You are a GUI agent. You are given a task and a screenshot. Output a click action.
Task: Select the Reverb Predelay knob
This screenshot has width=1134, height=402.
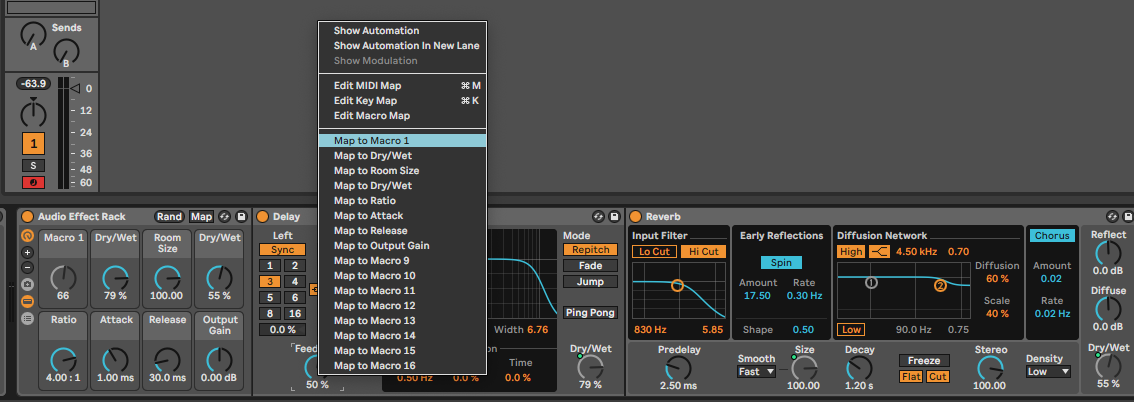tap(678, 369)
